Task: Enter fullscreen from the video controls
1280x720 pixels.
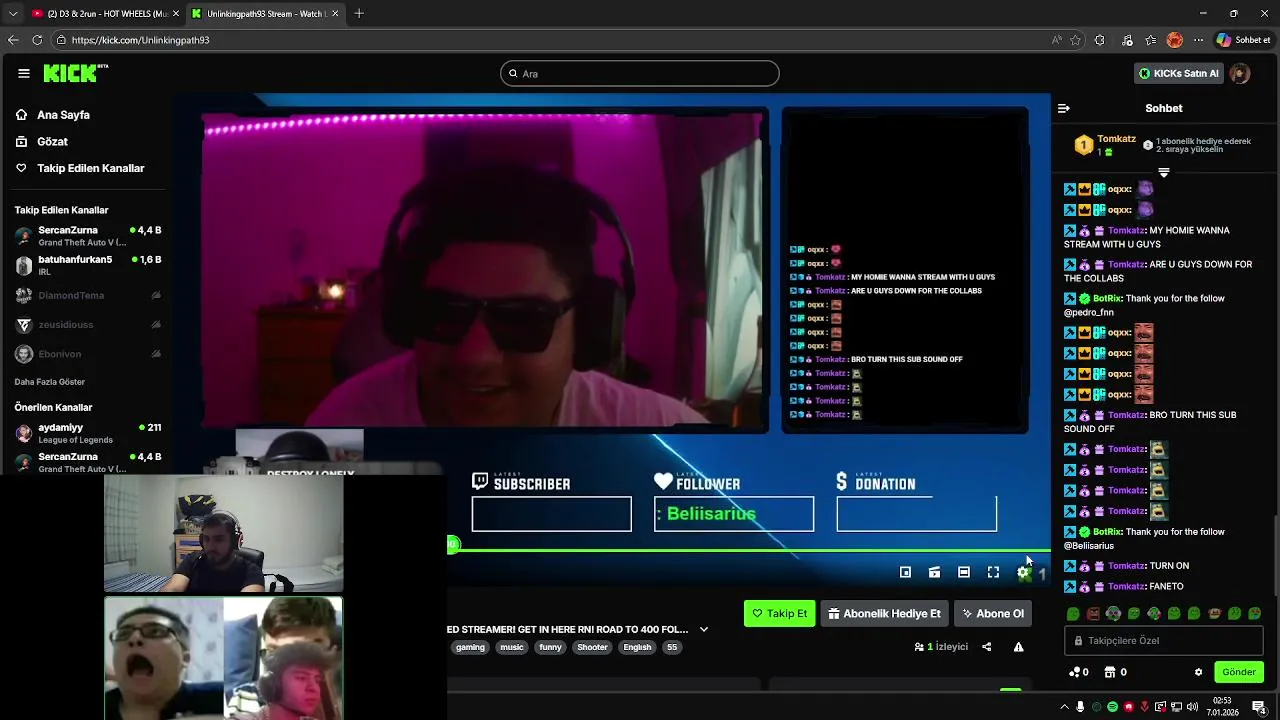Action: pyautogui.click(x=993, y=572)
